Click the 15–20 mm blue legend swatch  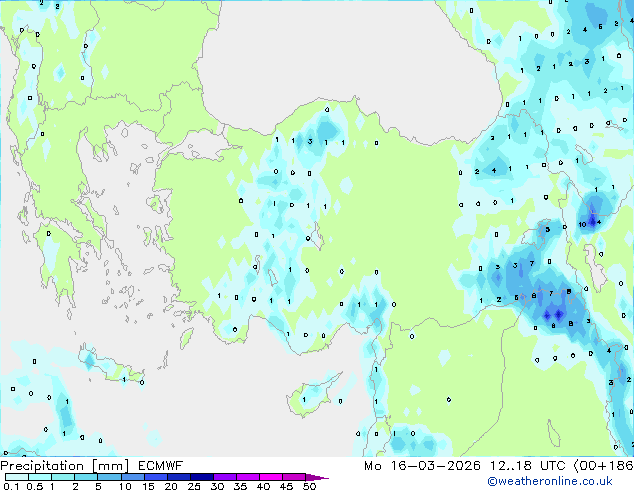click(x=155, y=477)
